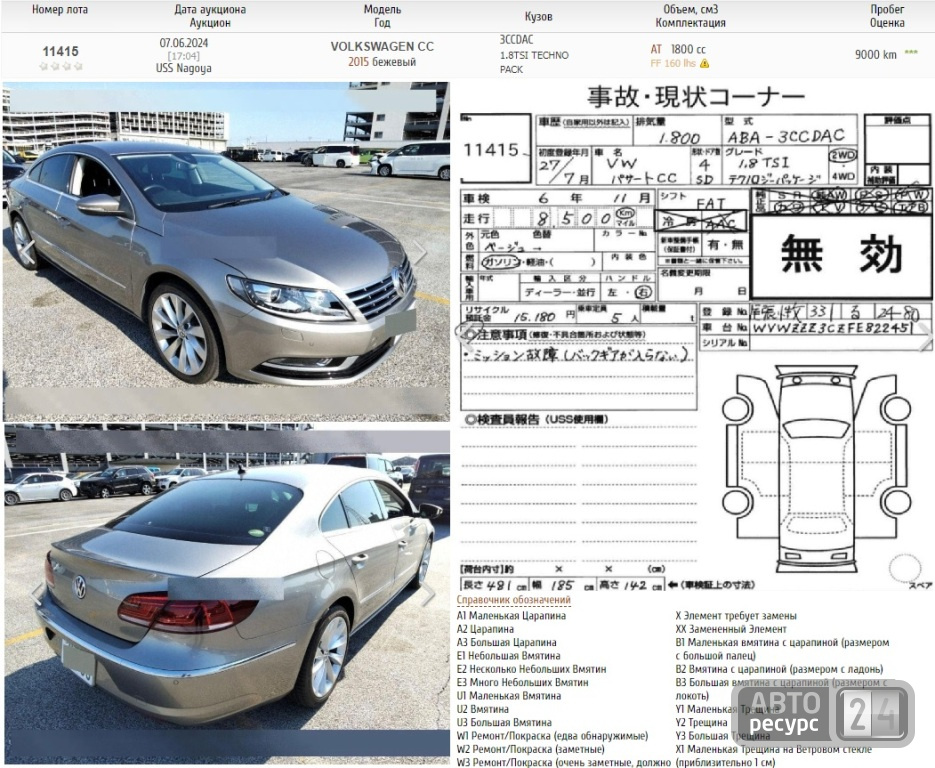This screenshot has width=935, height=768.
Task: Click legend entry U1 Маленькая Вмятина
Action: point(509,696)
